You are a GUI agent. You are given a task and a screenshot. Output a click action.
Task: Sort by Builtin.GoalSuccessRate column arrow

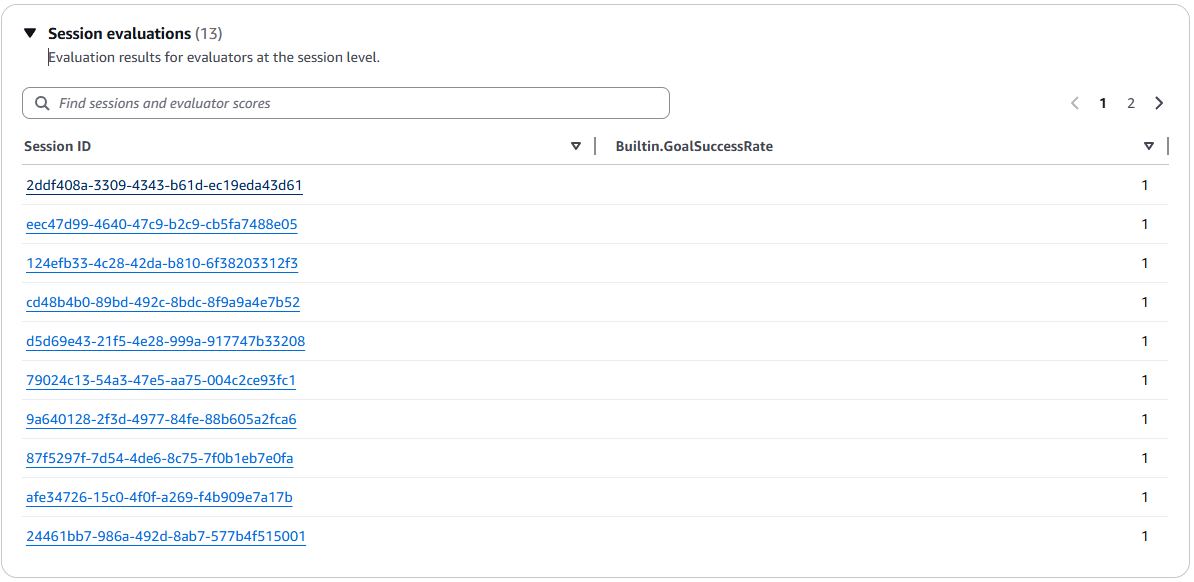[x=1149, y=146]
